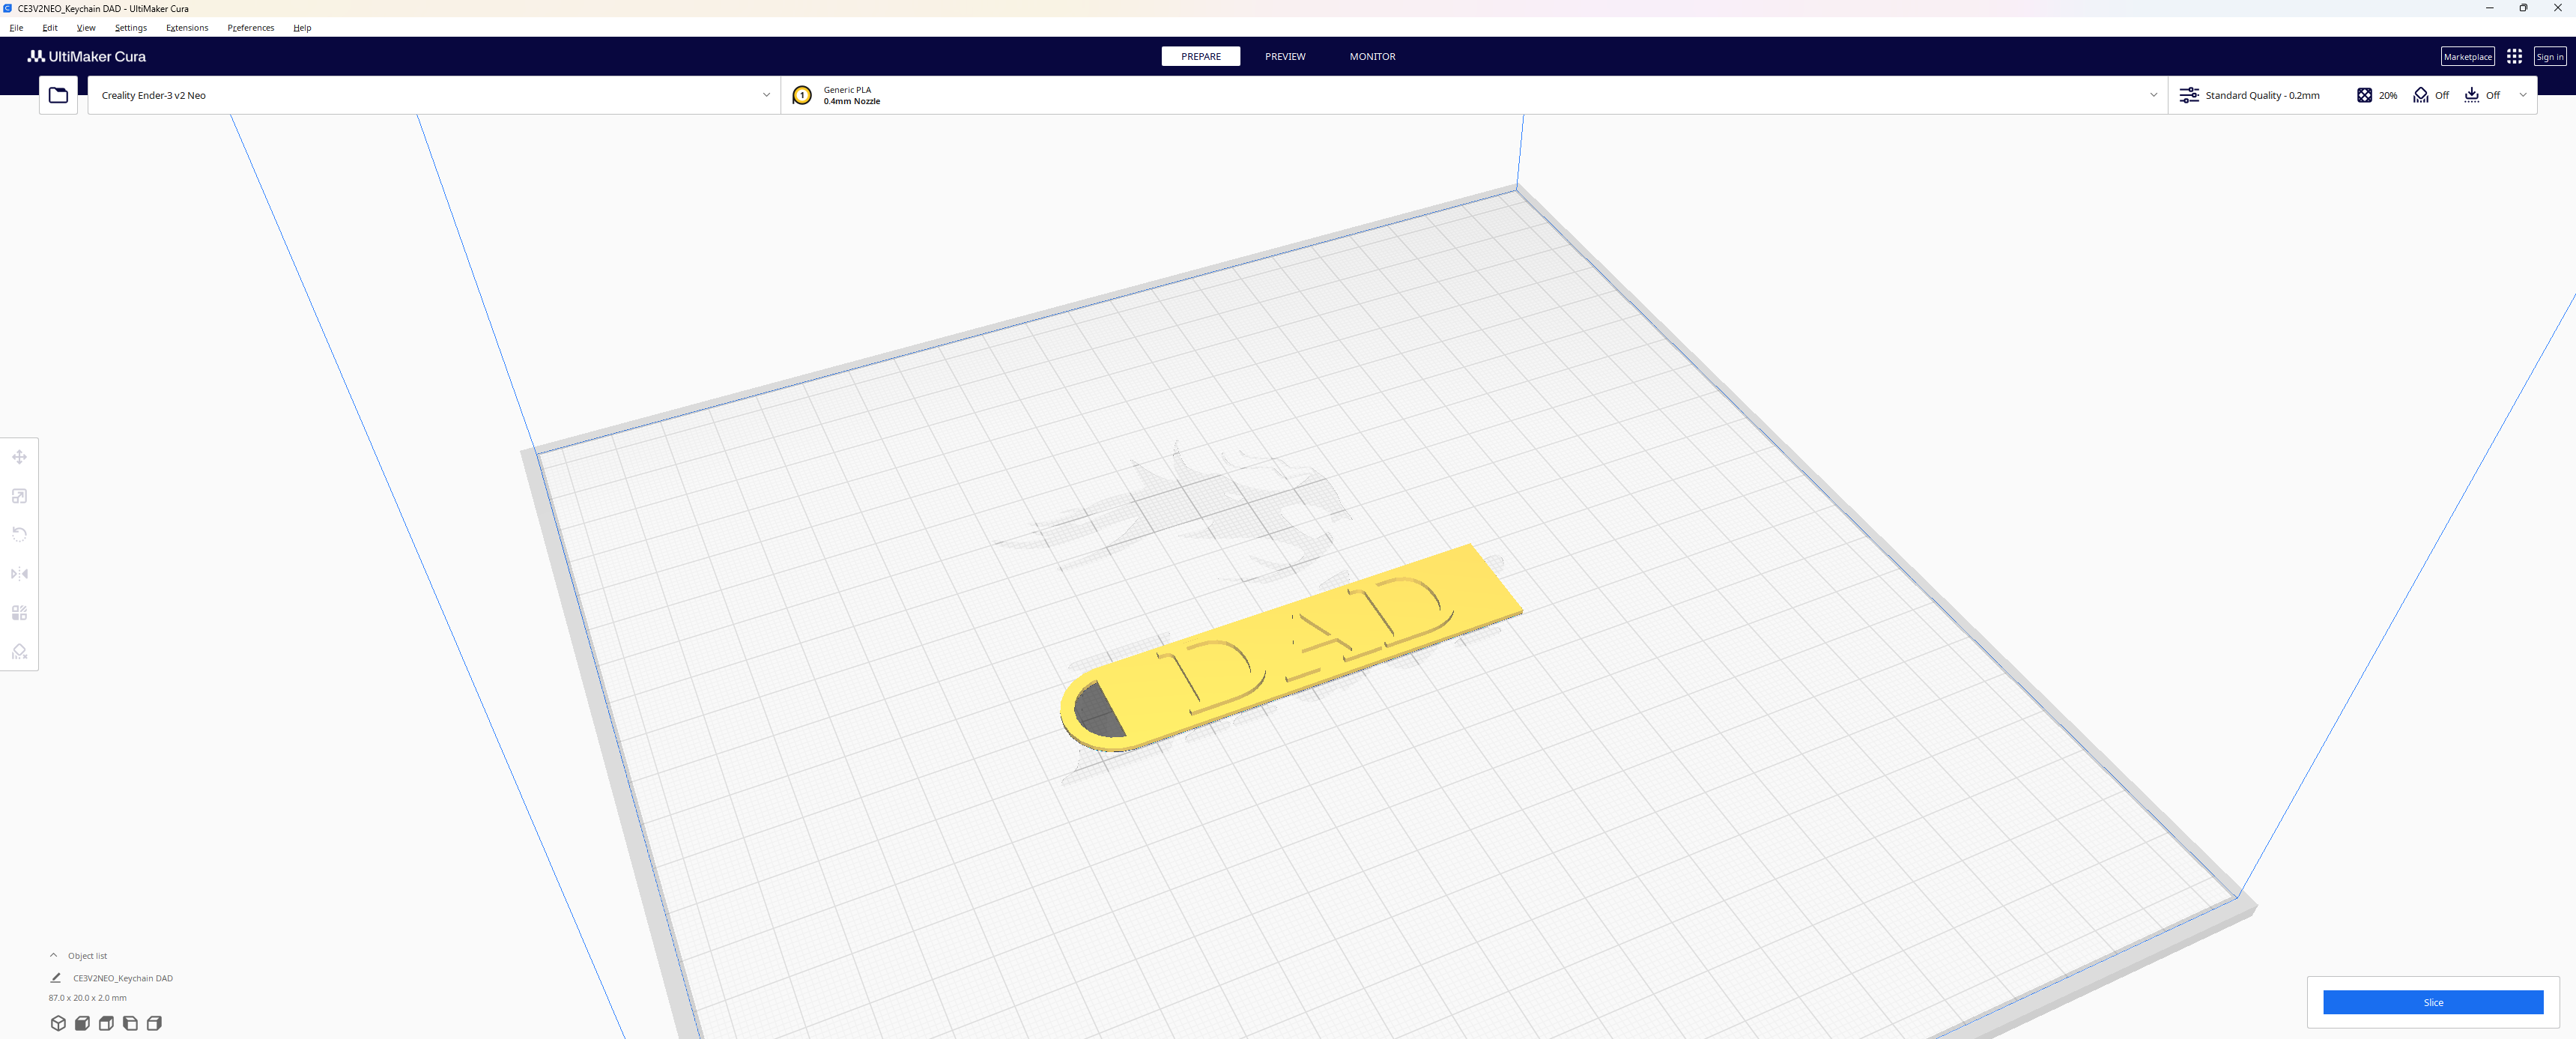Expand the Generic PLA material dropdown
Screen dimensions: 2576x1039
click(x=1474, y=95)
